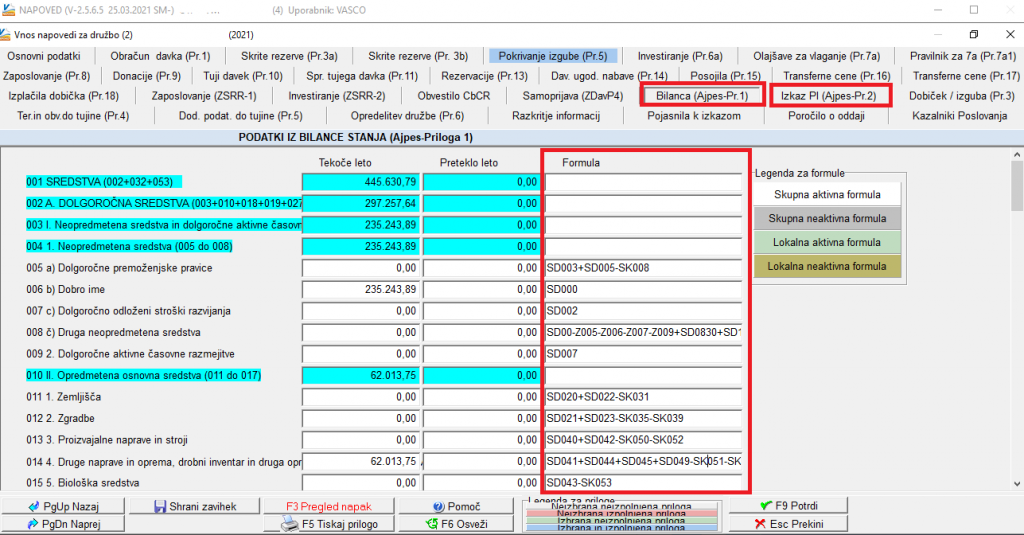Cancel using Esc Prekini button
Image resolution: width=1024 pixels, height=535 pixels.
(x=788, y=523)
